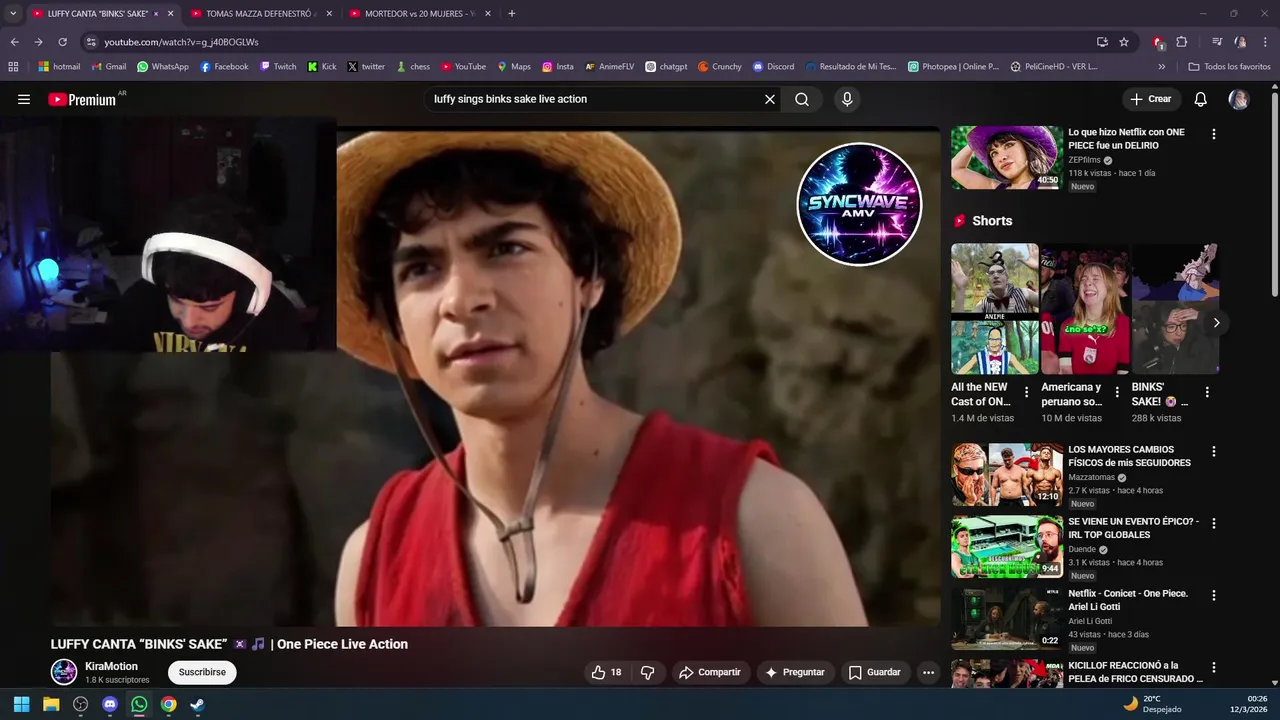Open ONE PIECE fue un DELIRIO thumbnail
Viewport: 1280px width, 720px height.
1006,157
